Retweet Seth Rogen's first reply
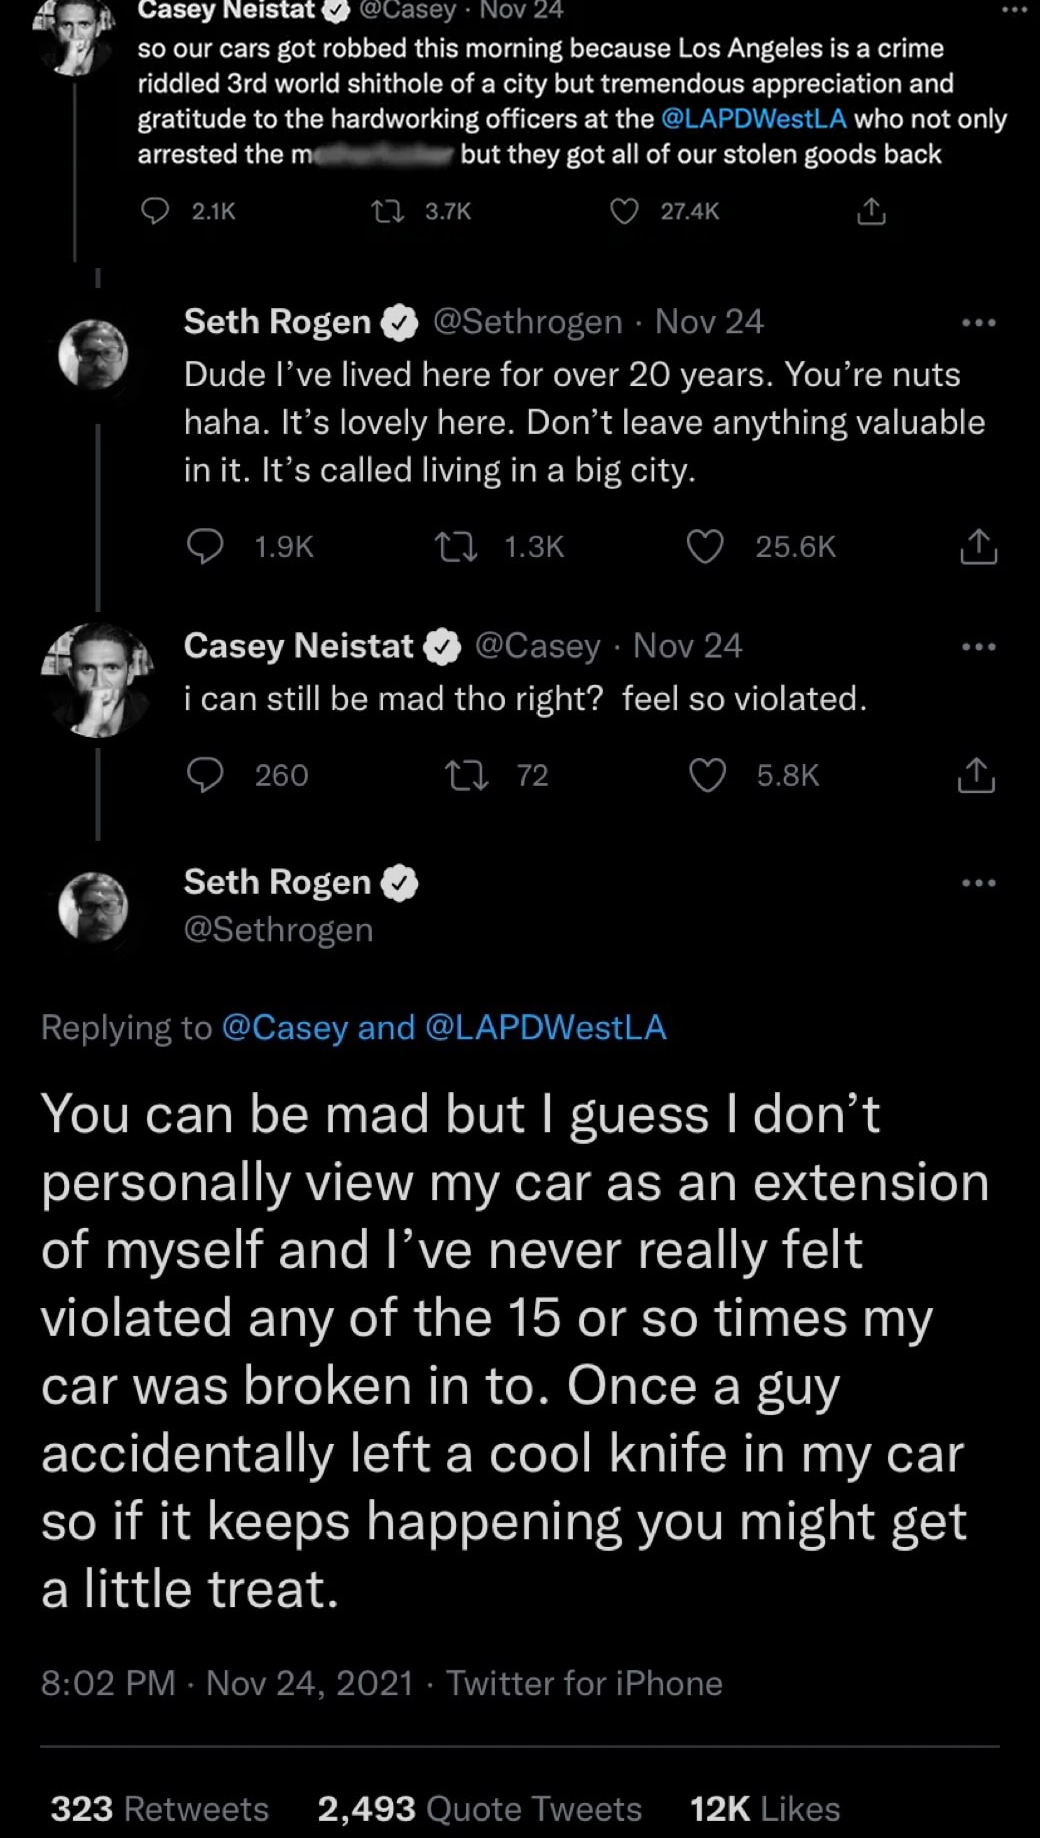The height and width of the screenshot is (1838, 1040). coord(456,546)
